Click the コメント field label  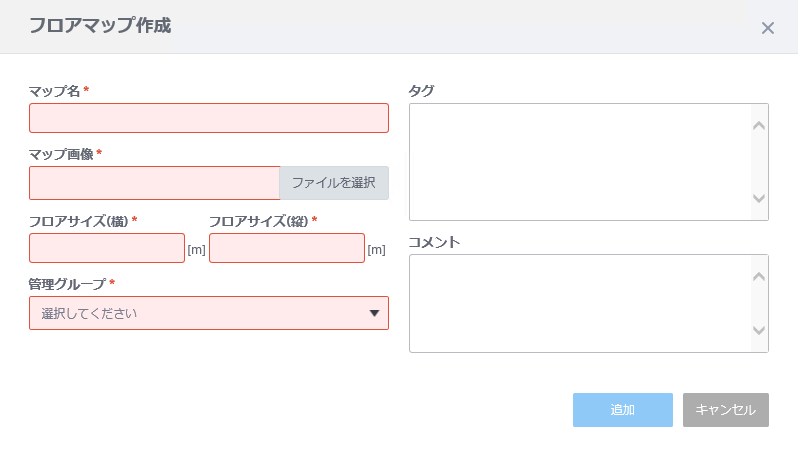[x=433, y=242]
